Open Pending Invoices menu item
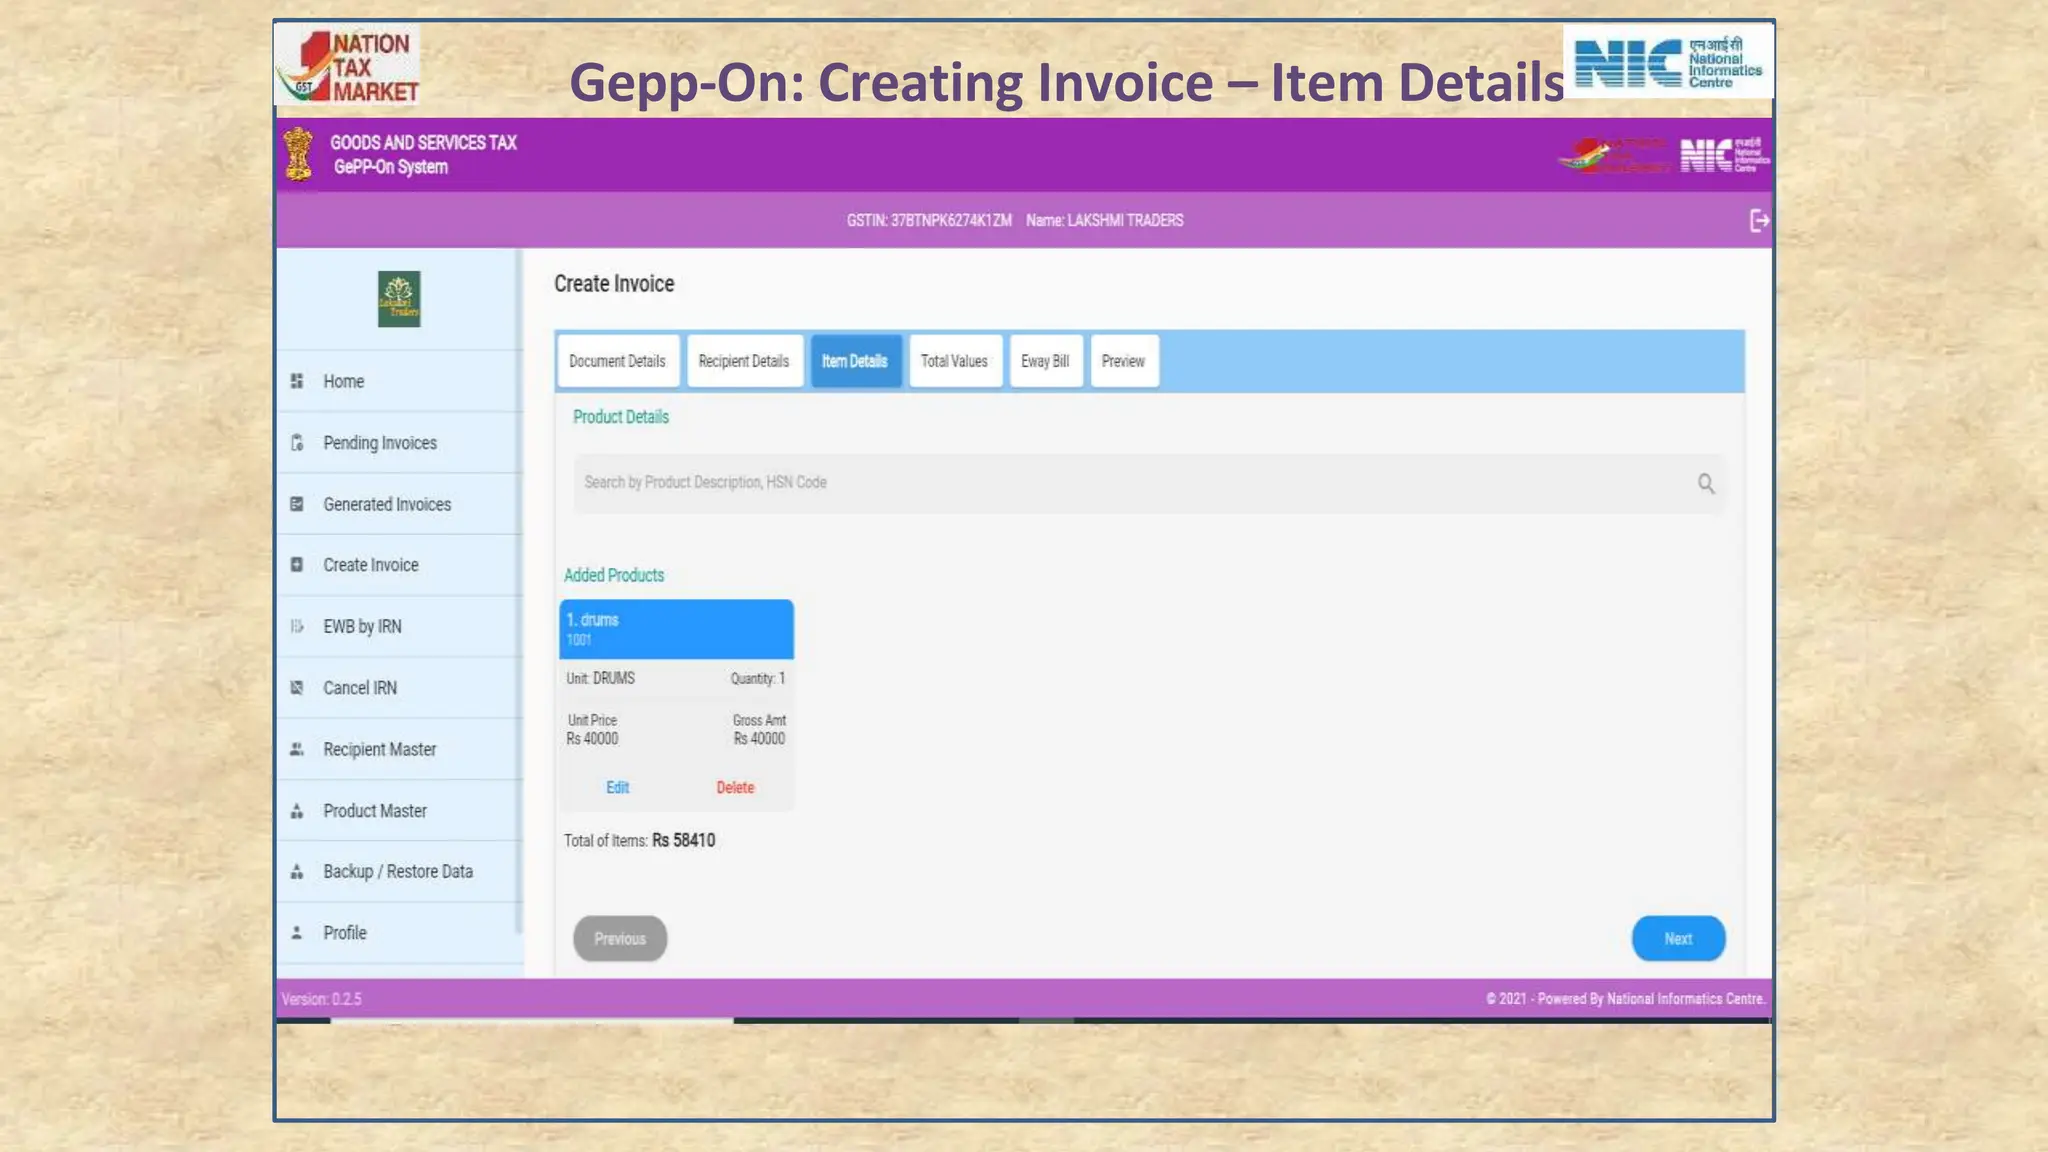 point(399,443)
